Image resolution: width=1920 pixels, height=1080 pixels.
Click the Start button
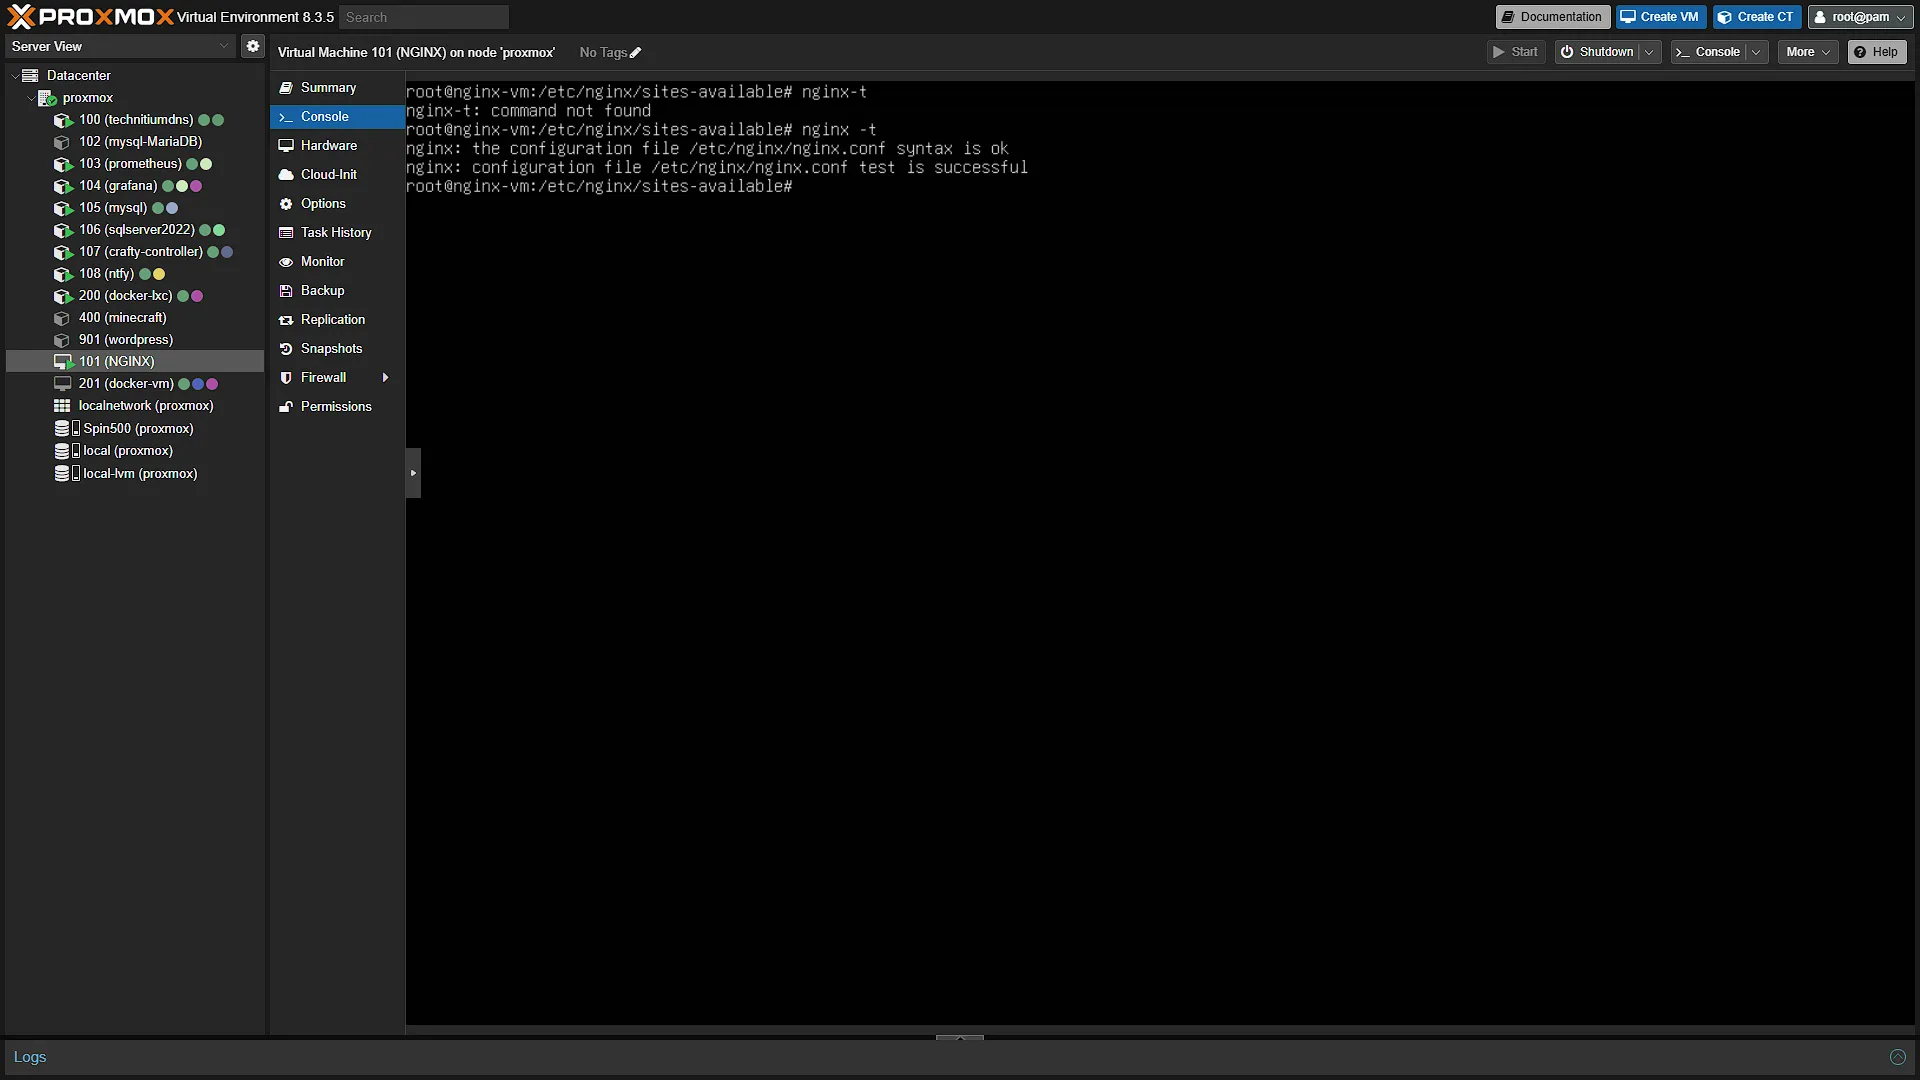[1516, 52]
